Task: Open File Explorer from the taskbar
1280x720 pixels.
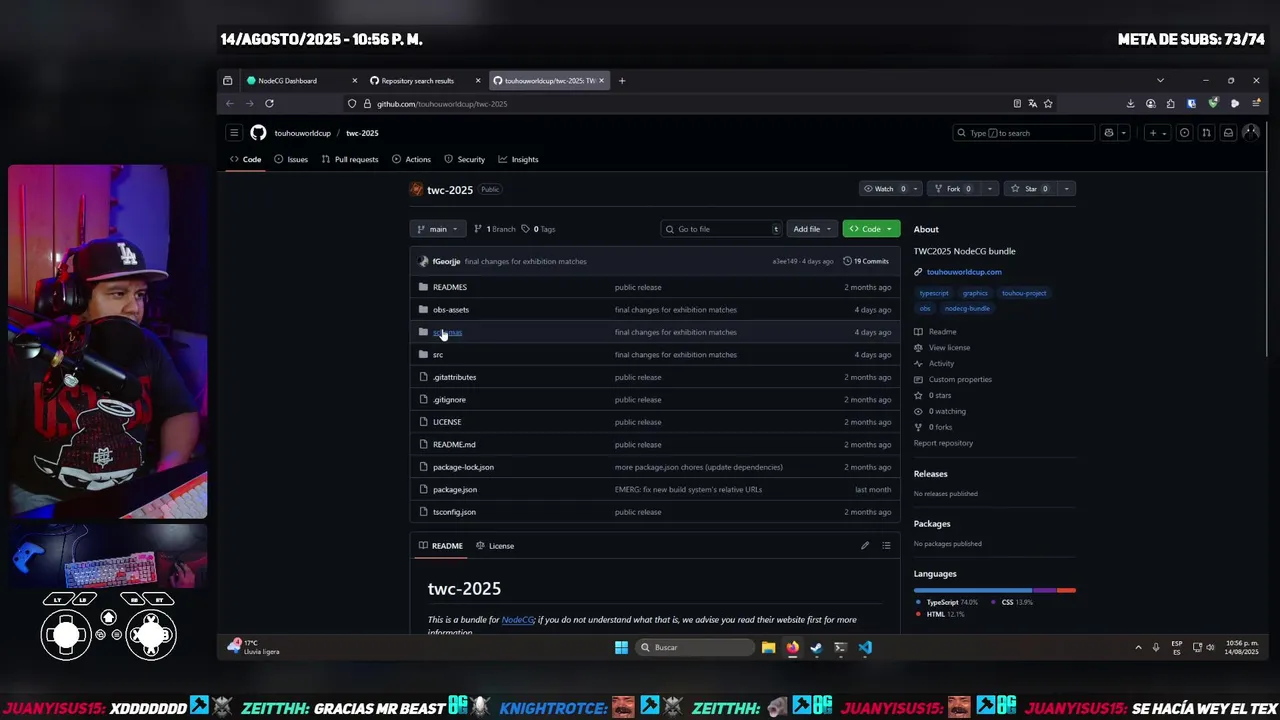Action: 768,647
